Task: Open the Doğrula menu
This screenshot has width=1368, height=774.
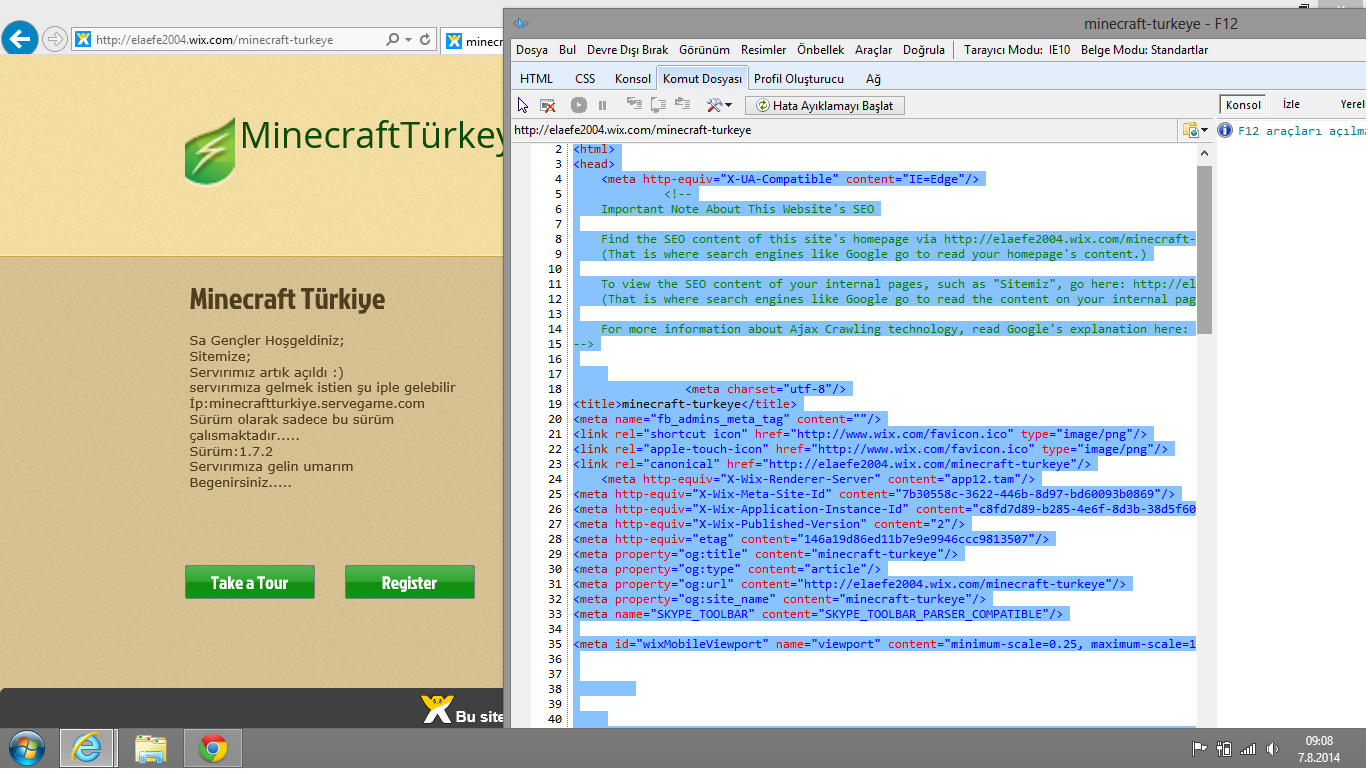Action: pyautogui.click(x=924, y=50)
